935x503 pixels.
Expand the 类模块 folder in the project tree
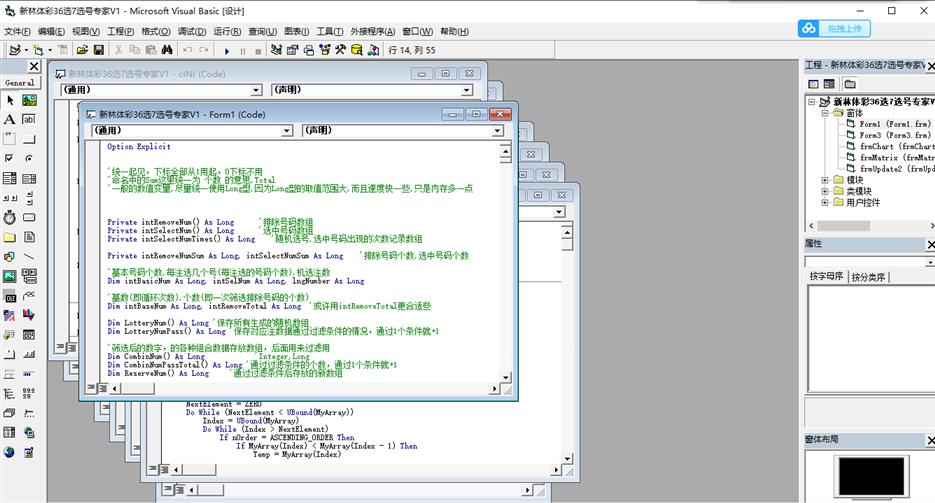click(825, 191)
